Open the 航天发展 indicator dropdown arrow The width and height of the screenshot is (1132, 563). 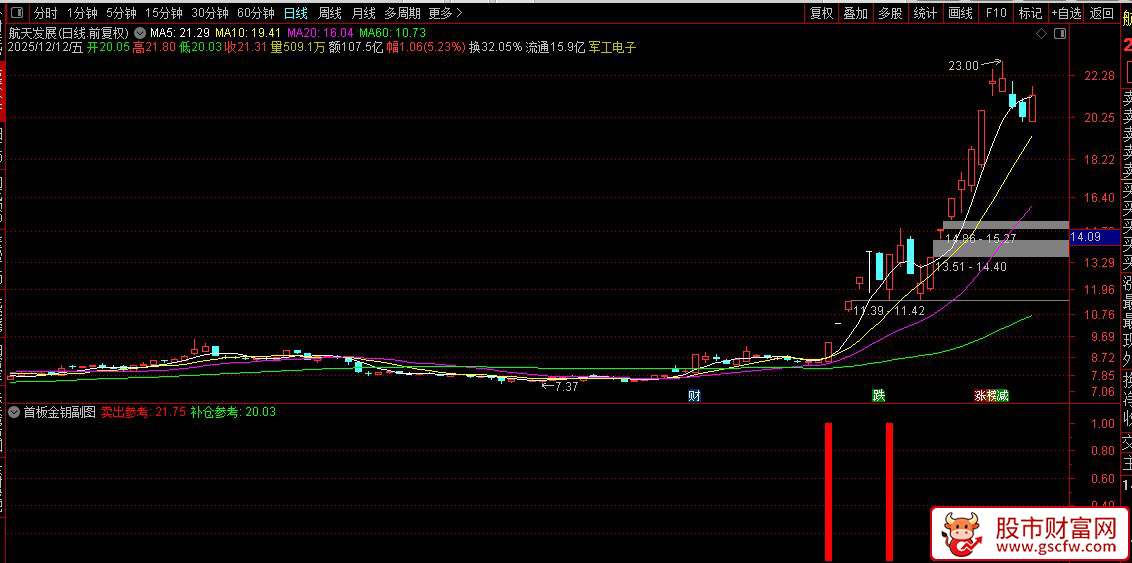(139, 33)
